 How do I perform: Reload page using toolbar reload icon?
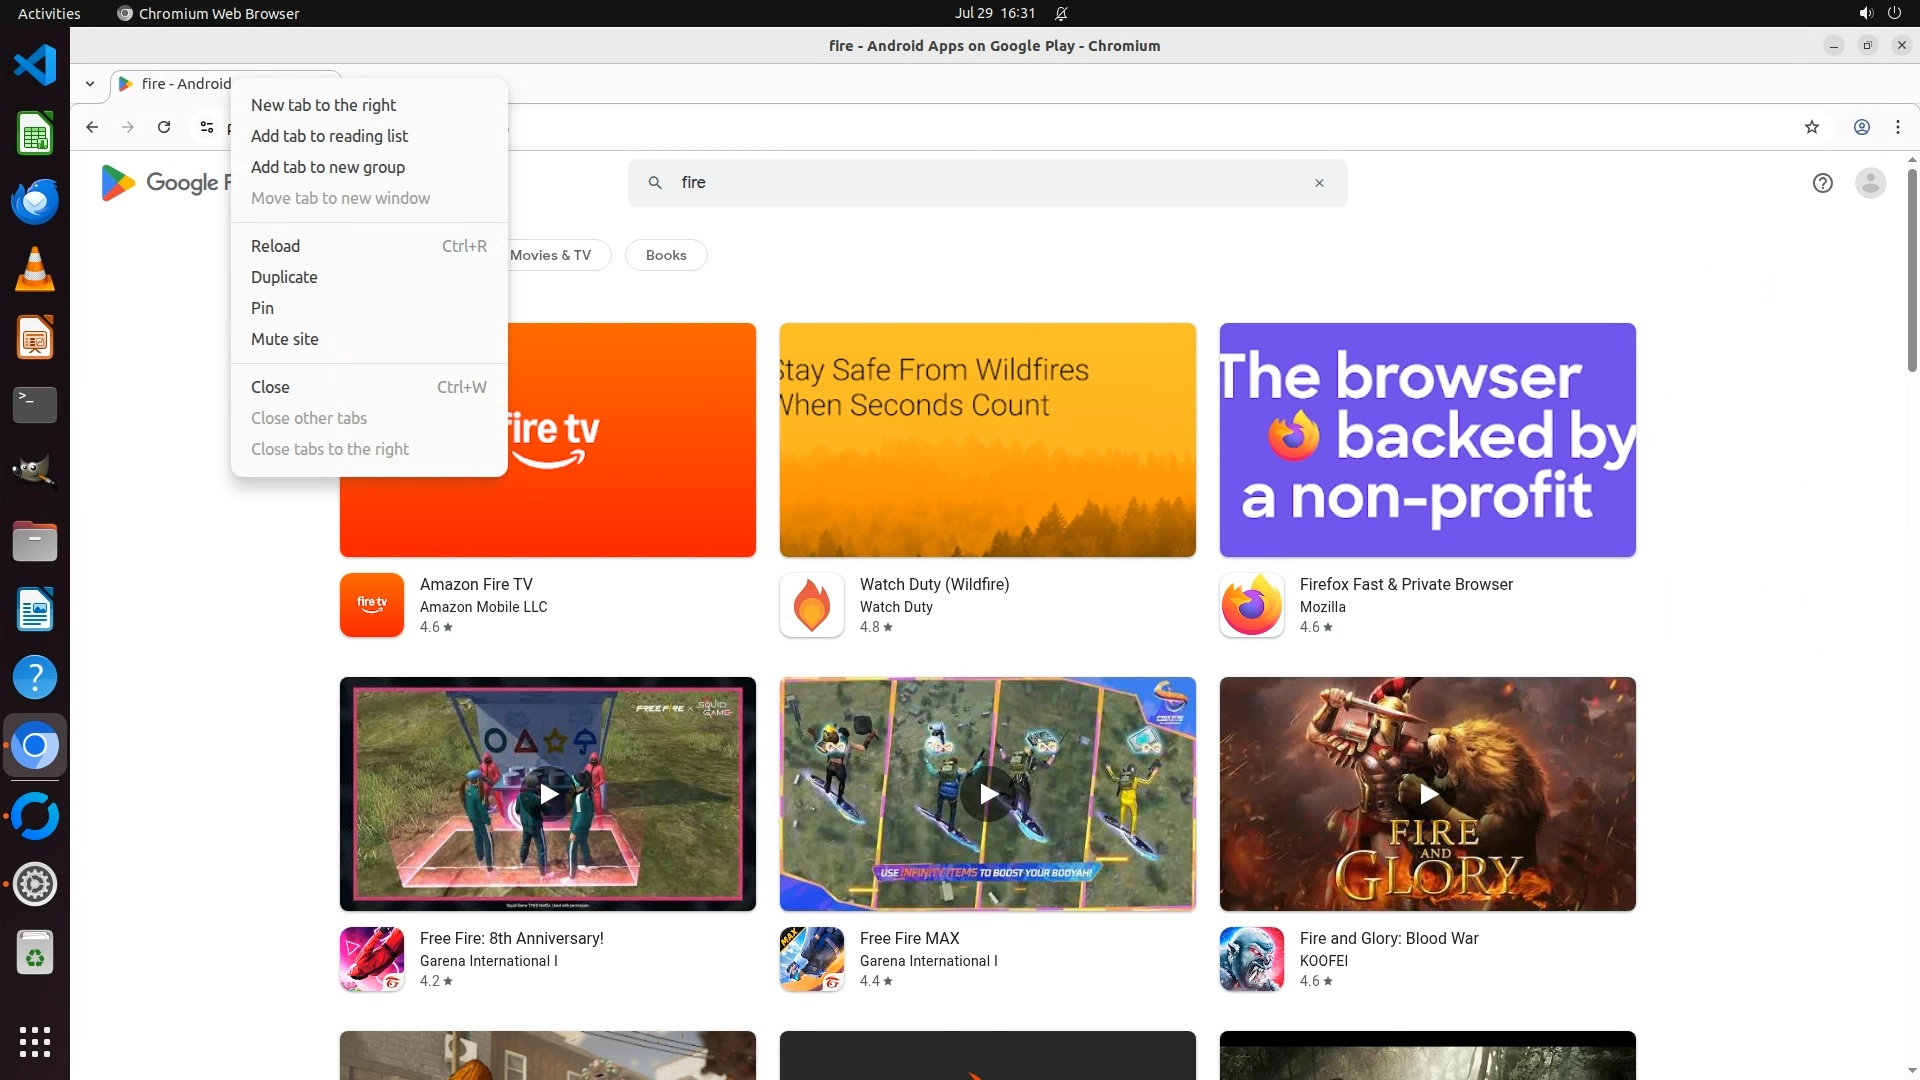click(164, 127)
